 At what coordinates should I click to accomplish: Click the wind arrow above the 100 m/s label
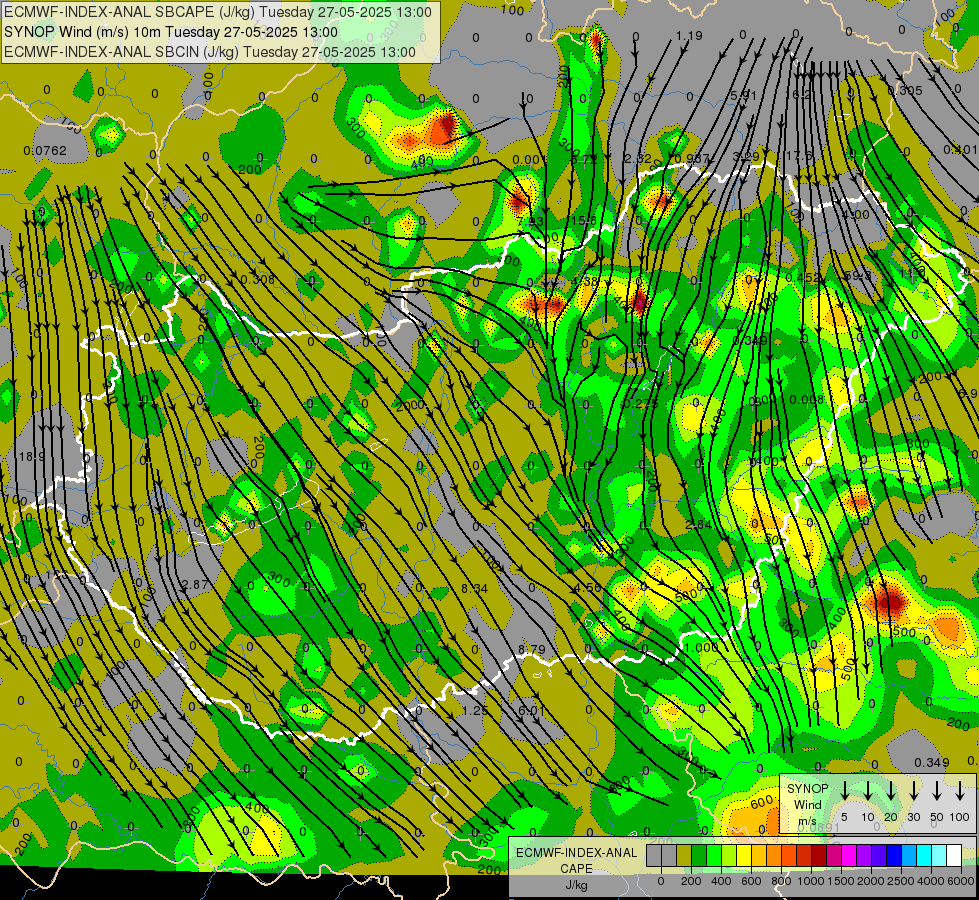pyautogui.click(x=960, y=791)
